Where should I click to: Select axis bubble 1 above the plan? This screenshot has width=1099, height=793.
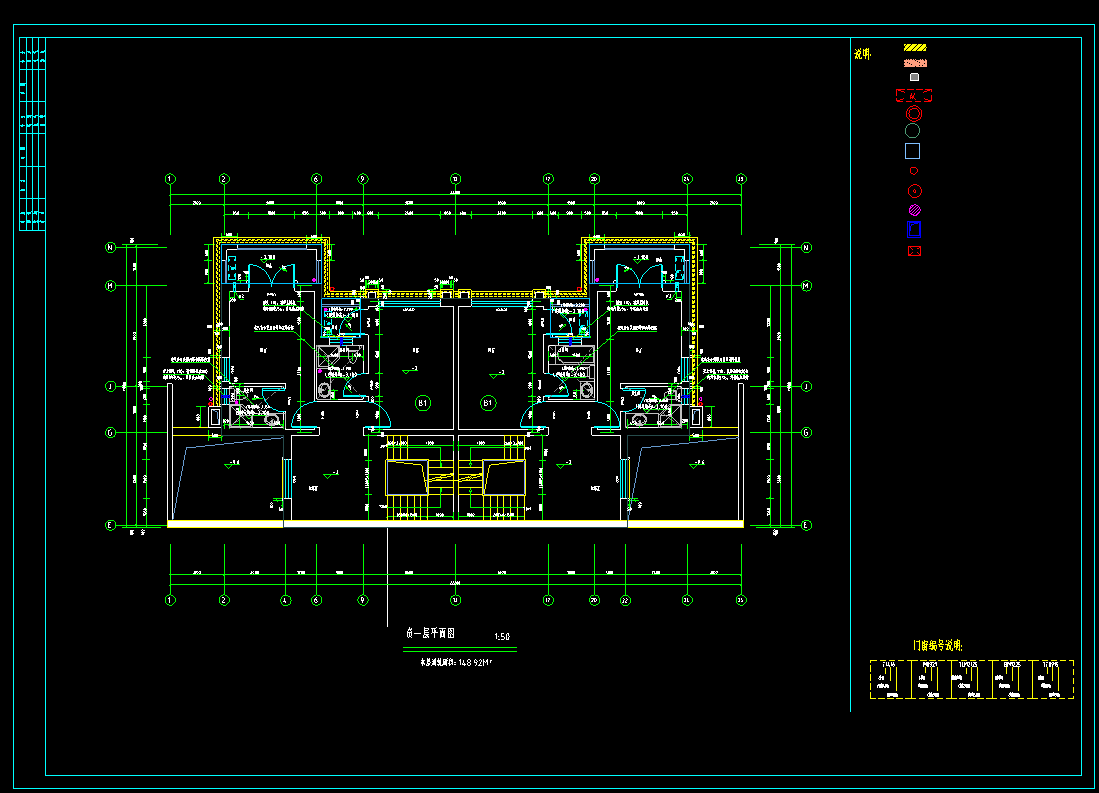click(170, 179)
